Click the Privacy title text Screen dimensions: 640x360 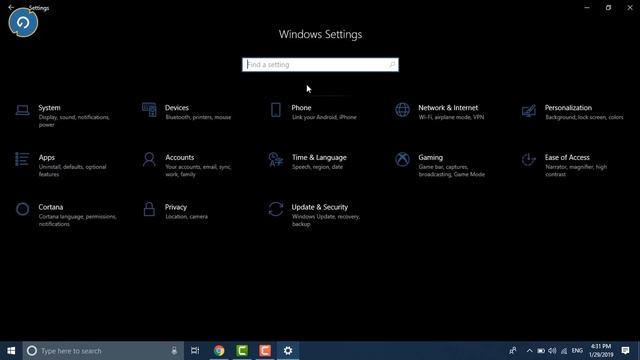(x=176, y=207)
